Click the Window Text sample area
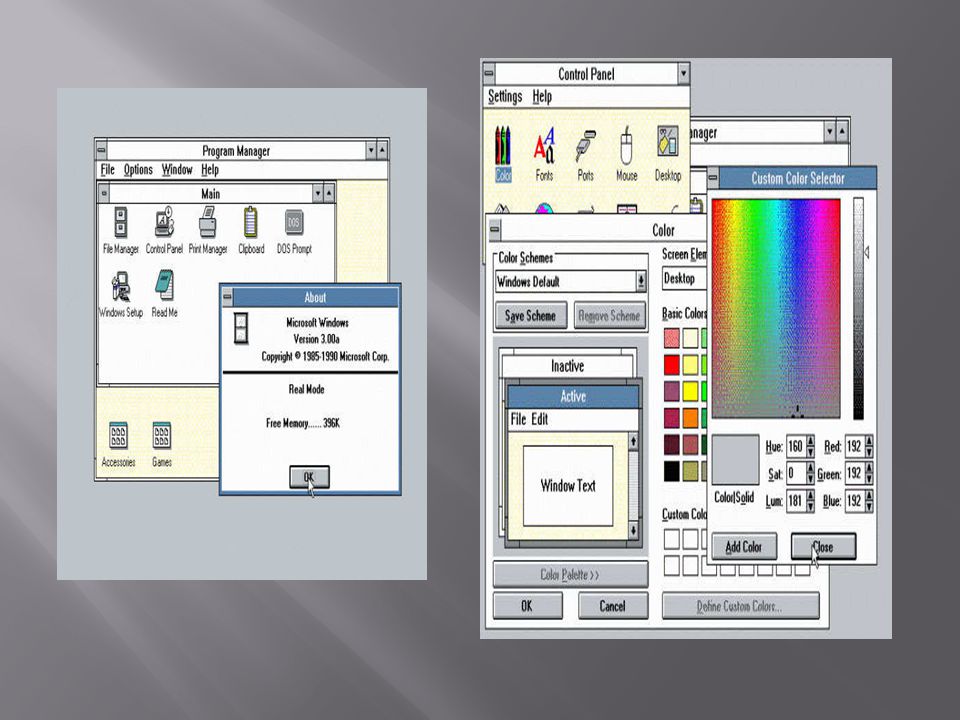Image resolution: width=960 pixels, height=720 pixels. 568,486
